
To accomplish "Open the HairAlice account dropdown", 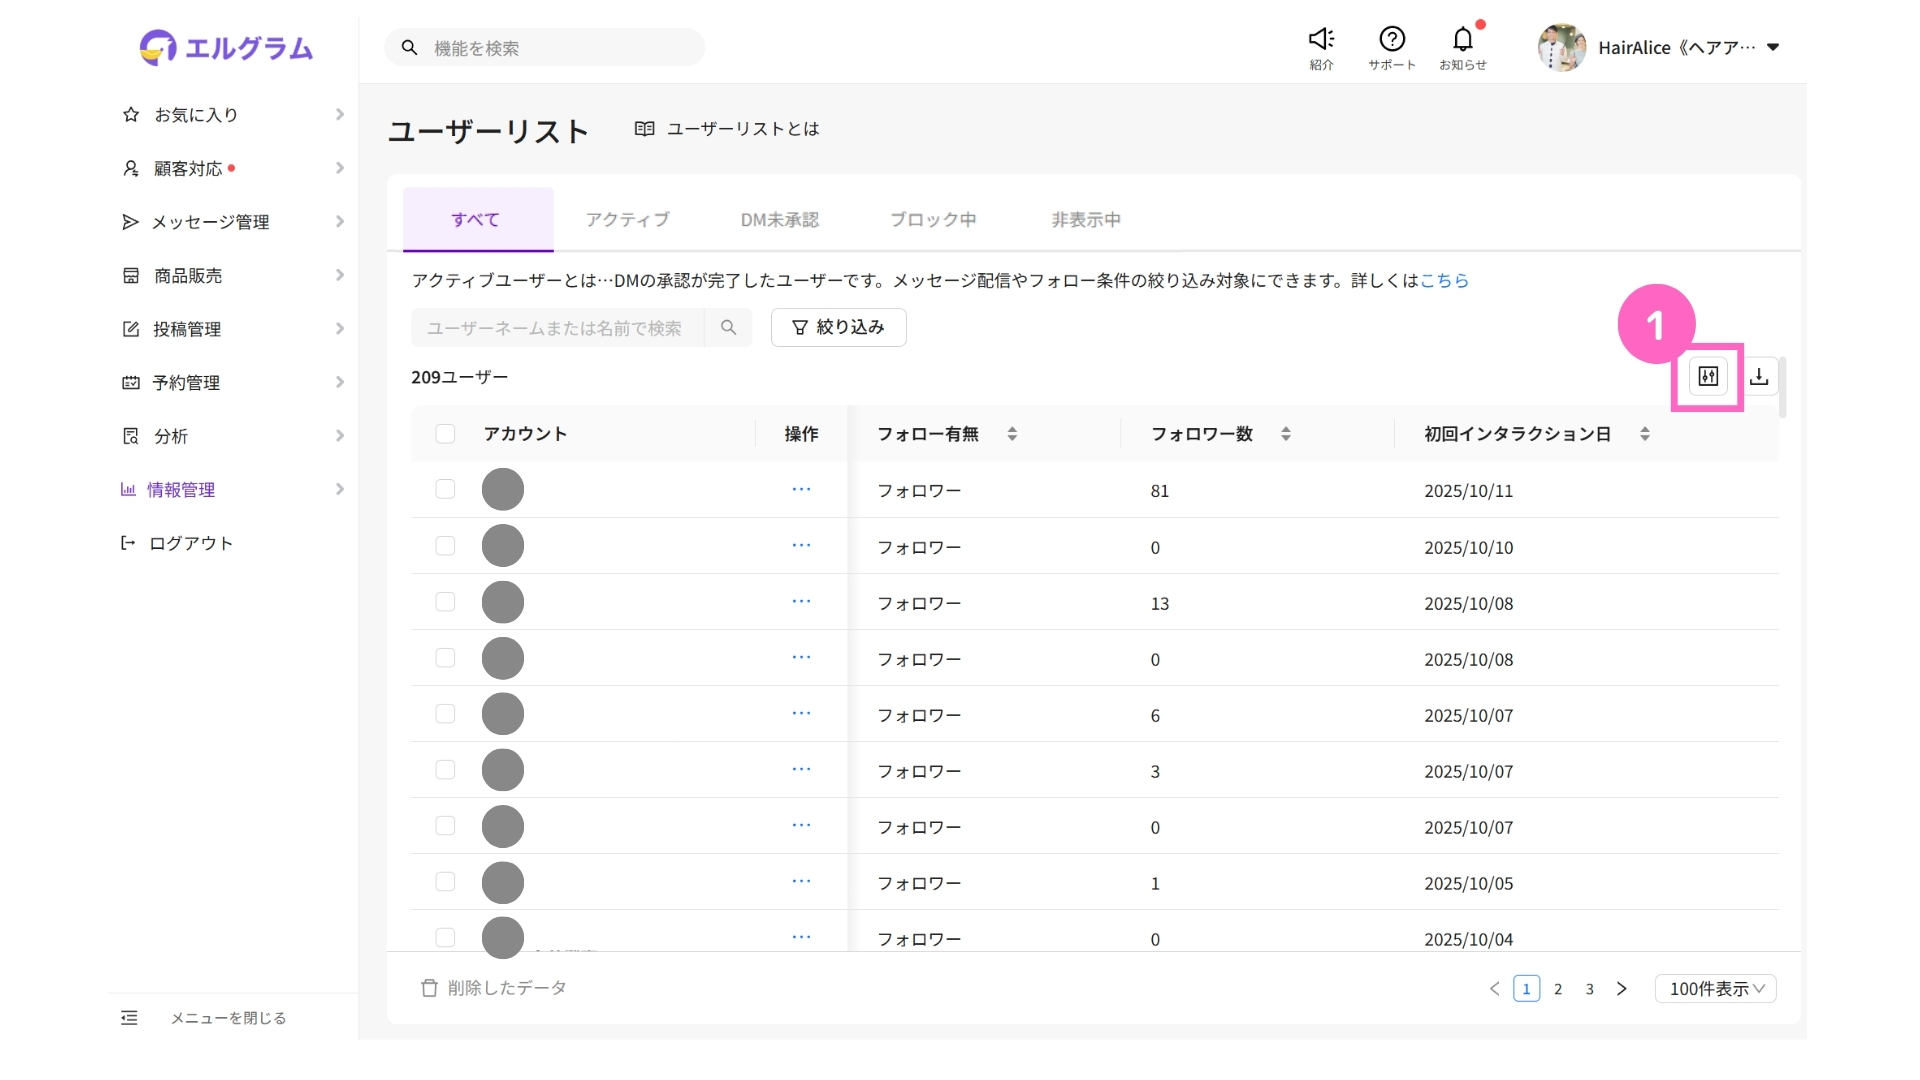I will tap(1675, 48).
